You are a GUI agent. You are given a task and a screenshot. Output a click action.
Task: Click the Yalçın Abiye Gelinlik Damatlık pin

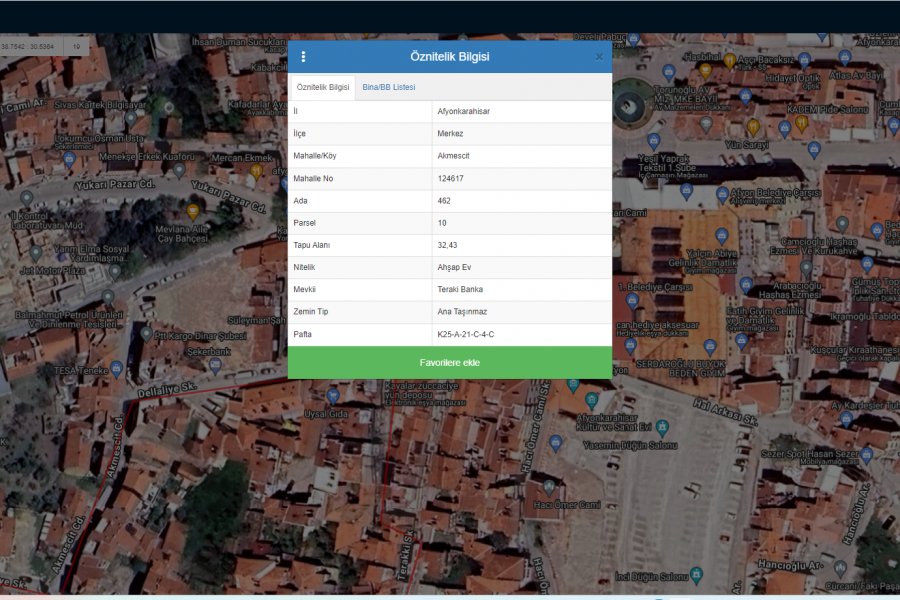point(722,235)
